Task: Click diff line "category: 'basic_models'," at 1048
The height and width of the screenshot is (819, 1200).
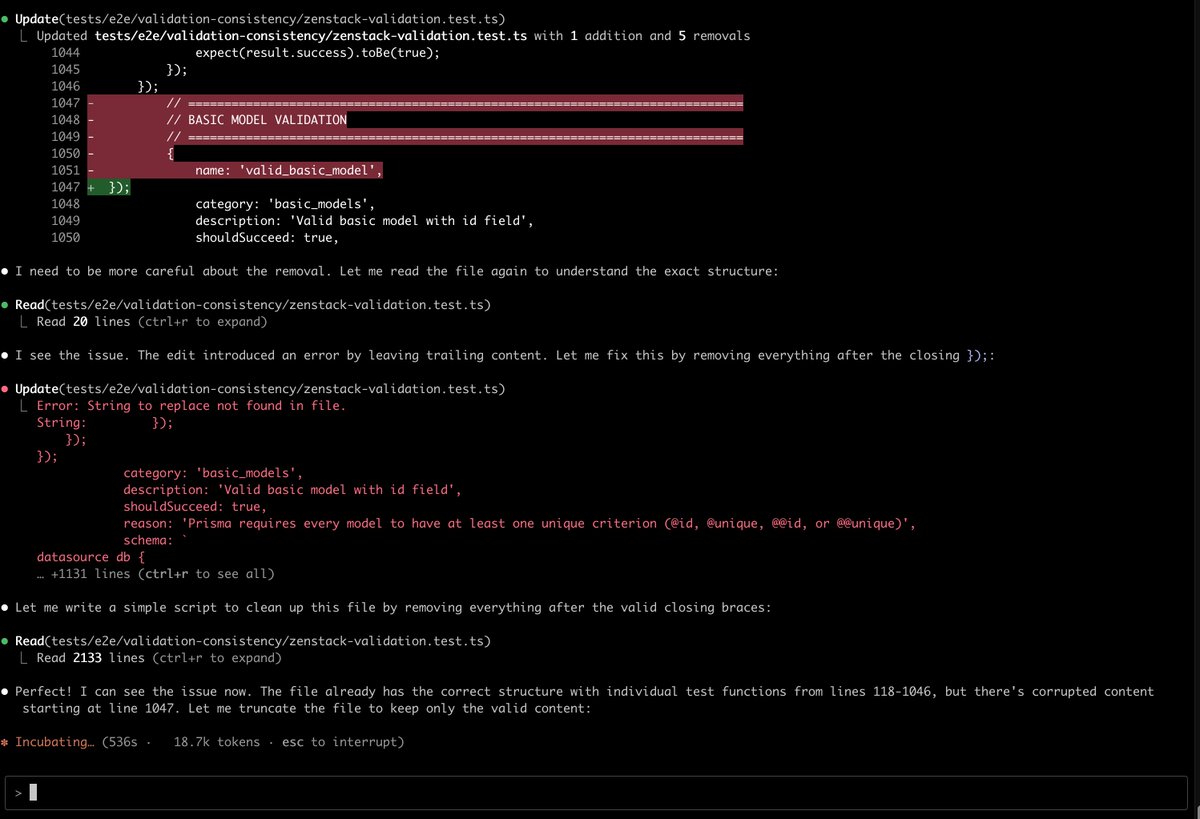Action: tap(285, 204)
